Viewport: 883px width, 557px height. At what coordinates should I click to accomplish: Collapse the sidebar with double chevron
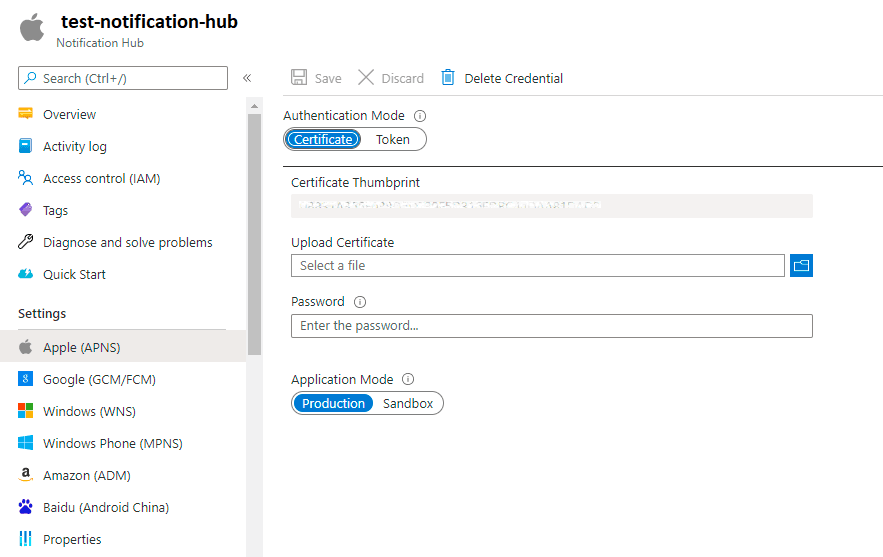(247, 78)
